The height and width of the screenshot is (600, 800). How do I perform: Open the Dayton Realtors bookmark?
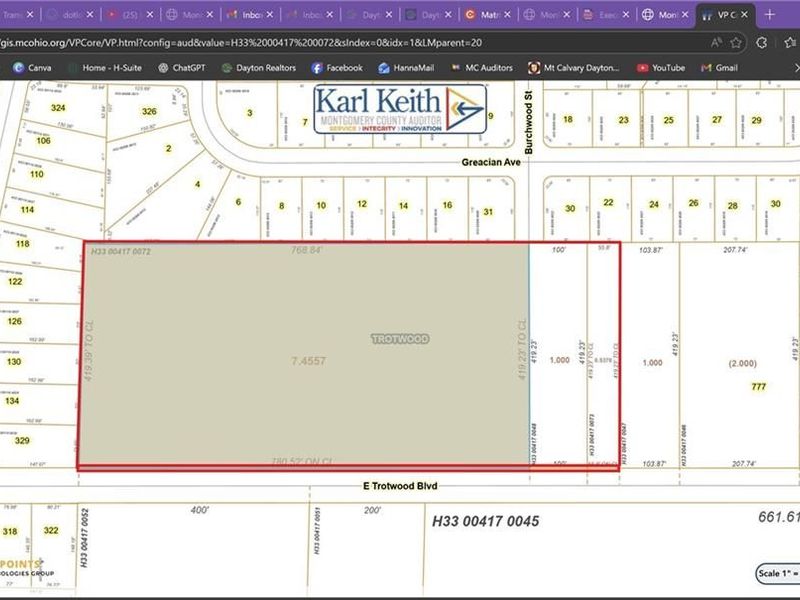(259, 67)
